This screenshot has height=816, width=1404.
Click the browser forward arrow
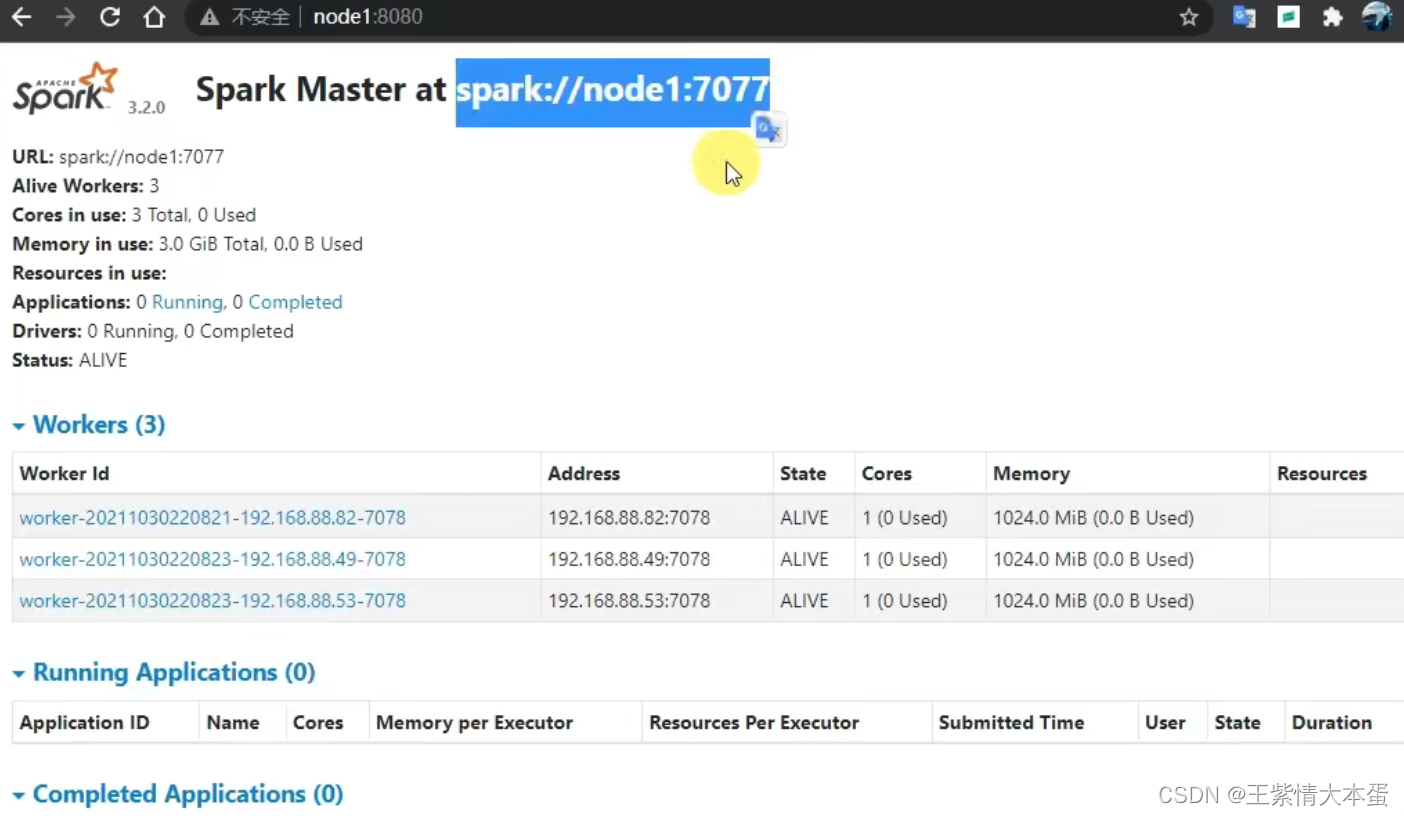(x=66, y=17)
